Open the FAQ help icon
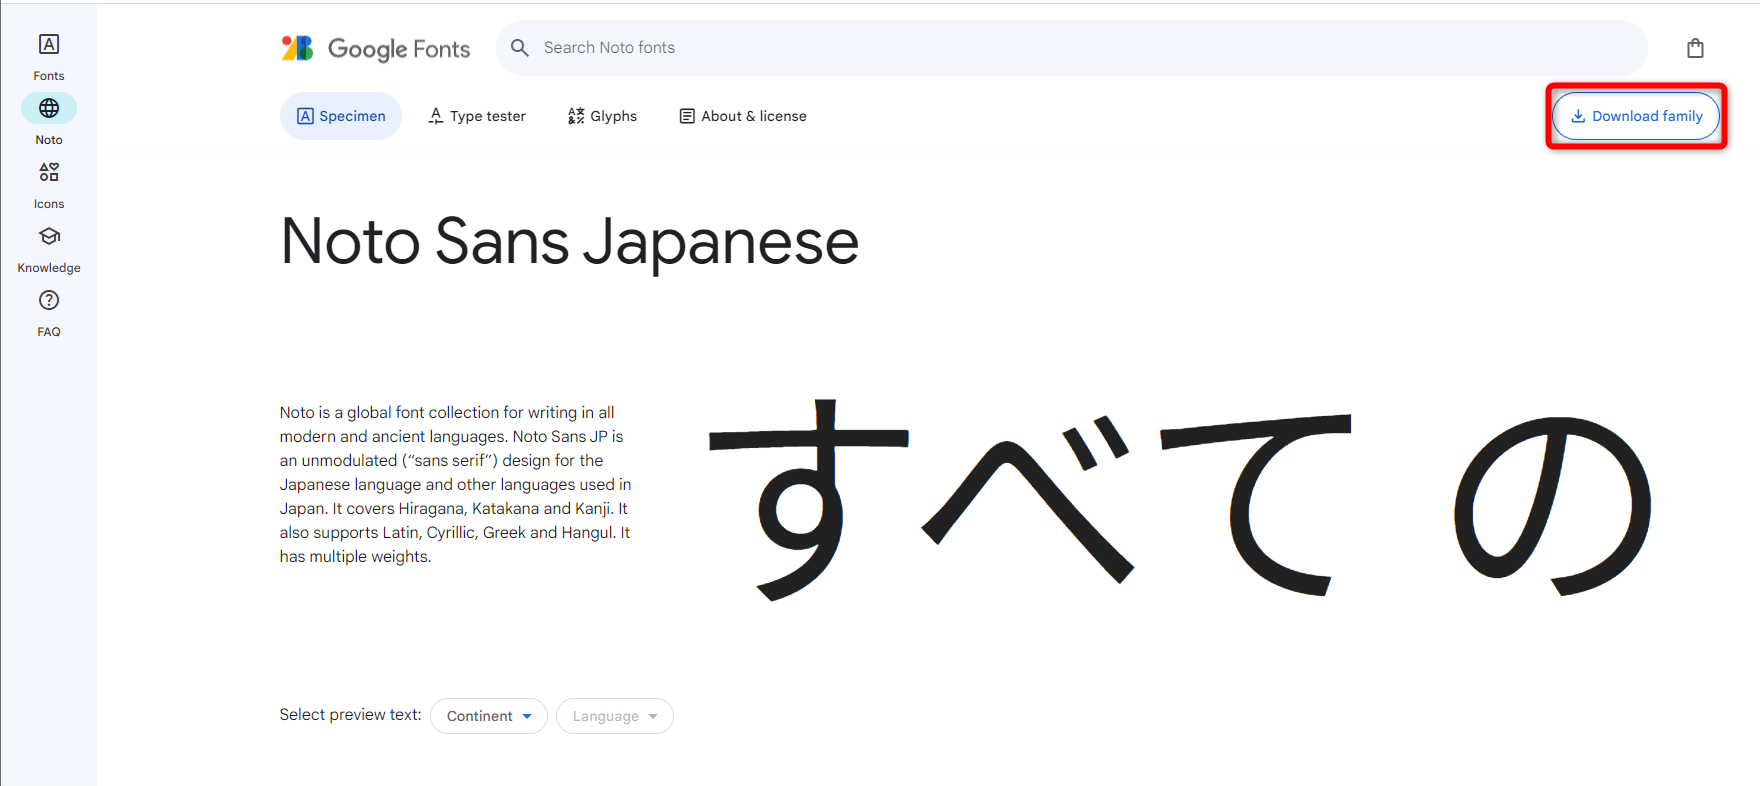The height and width of the screenshot is (786, 1760). [49, 300]
